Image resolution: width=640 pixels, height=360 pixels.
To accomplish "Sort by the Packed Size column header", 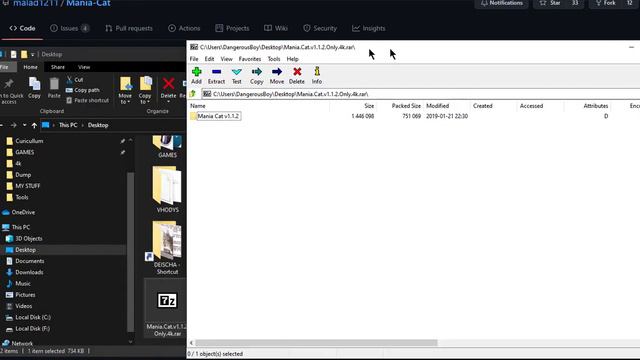I will [406, 106].
